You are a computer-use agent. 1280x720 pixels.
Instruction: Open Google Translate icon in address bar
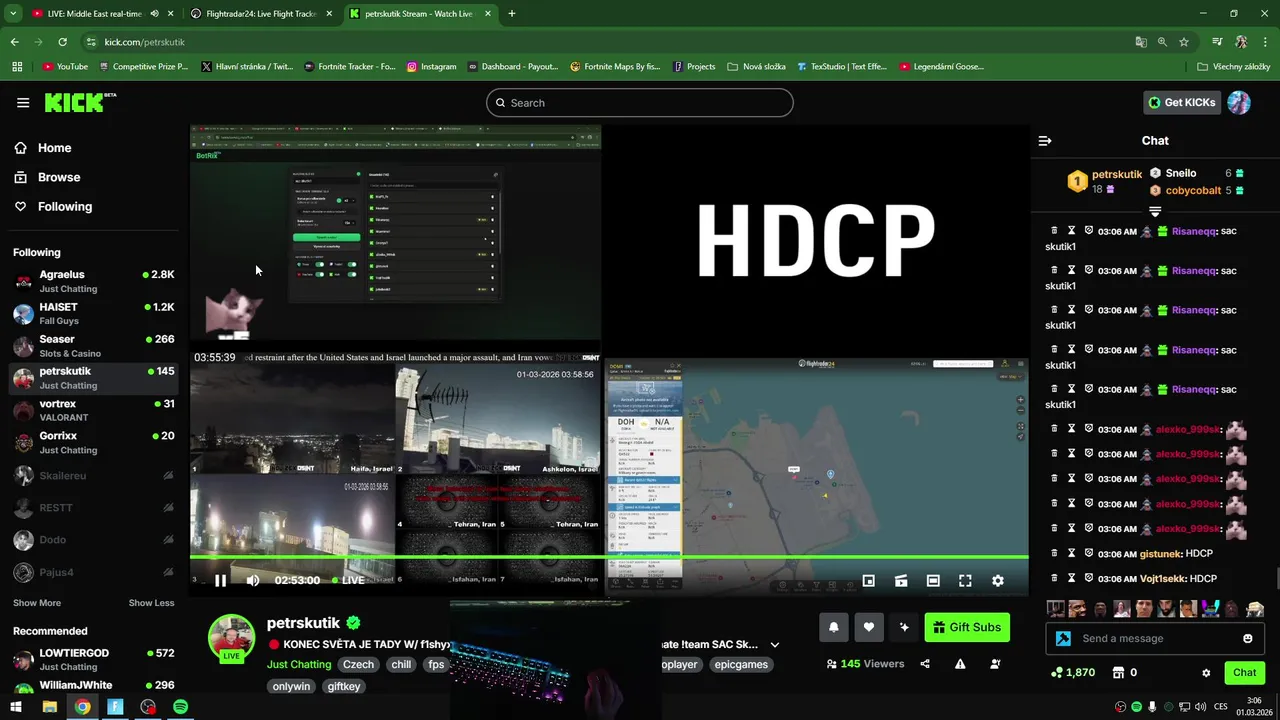point(1141,42)
